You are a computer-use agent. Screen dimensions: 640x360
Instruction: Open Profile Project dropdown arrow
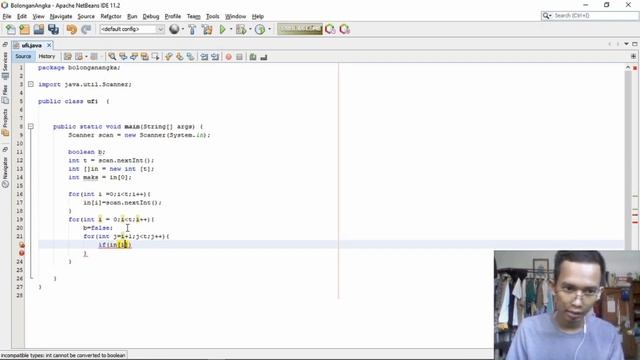(269, 29)
